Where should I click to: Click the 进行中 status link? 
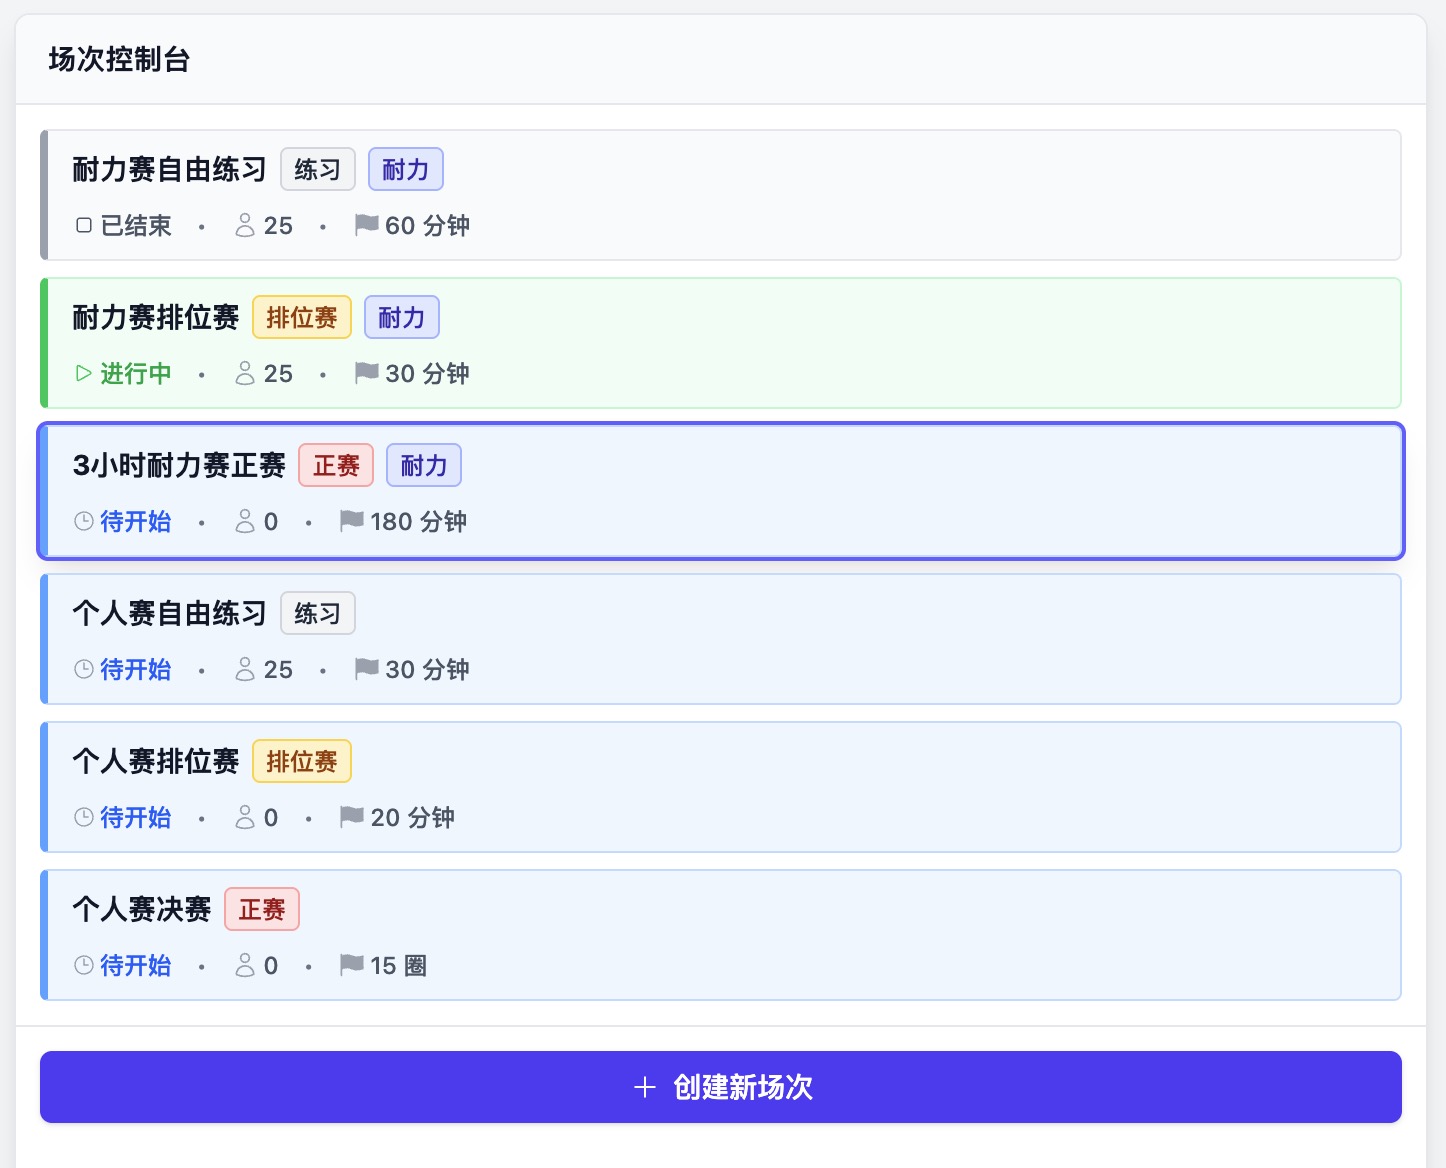tap(134, 373)
